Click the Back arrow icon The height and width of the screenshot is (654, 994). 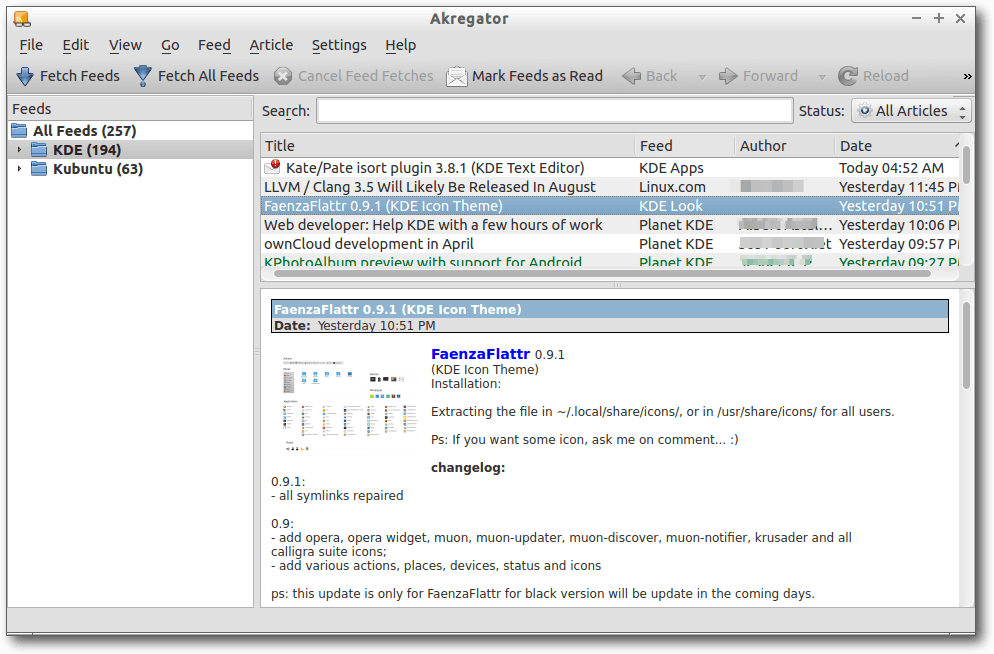[x=631, y=76]
